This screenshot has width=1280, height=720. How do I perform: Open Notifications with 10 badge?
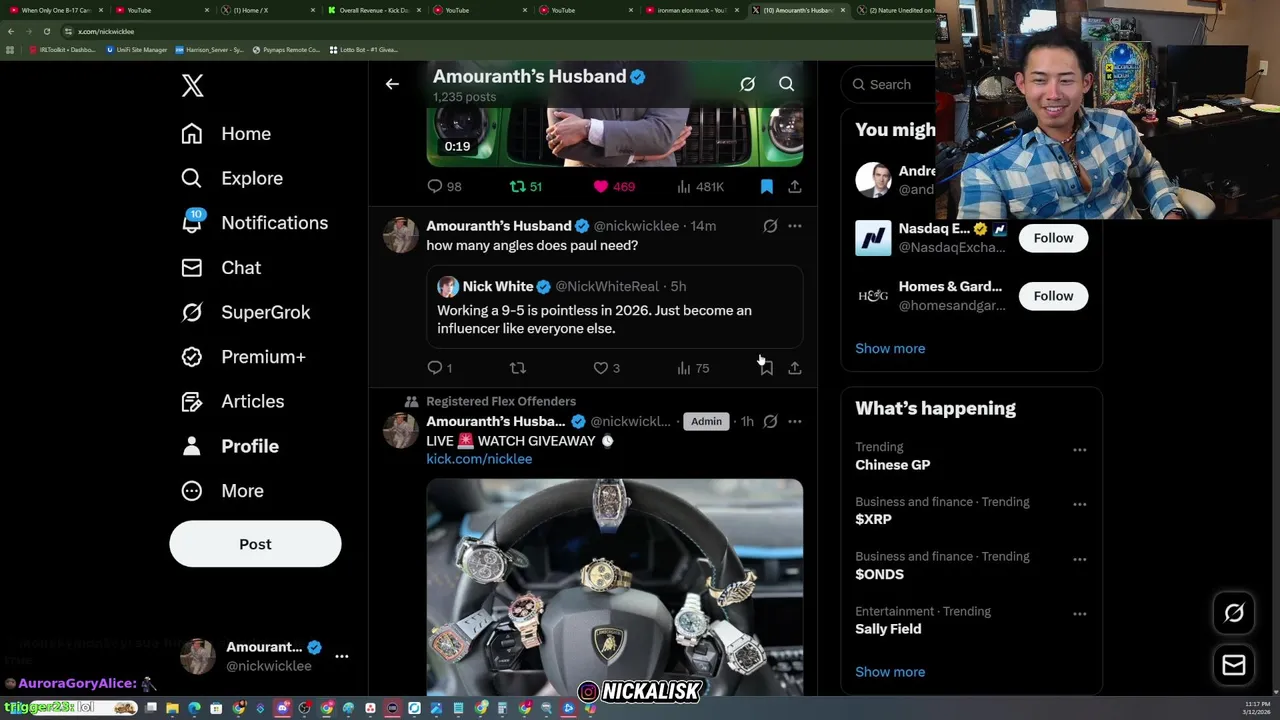tap(254, 222)
